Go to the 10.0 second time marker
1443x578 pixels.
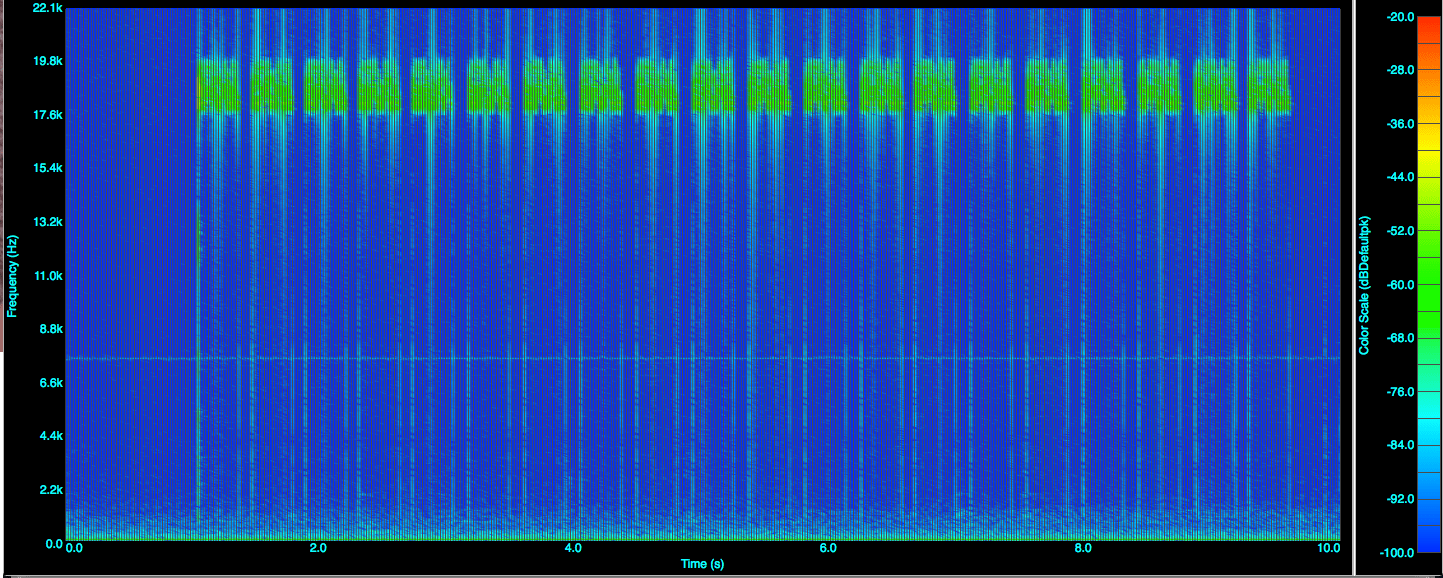[1329, 549]
